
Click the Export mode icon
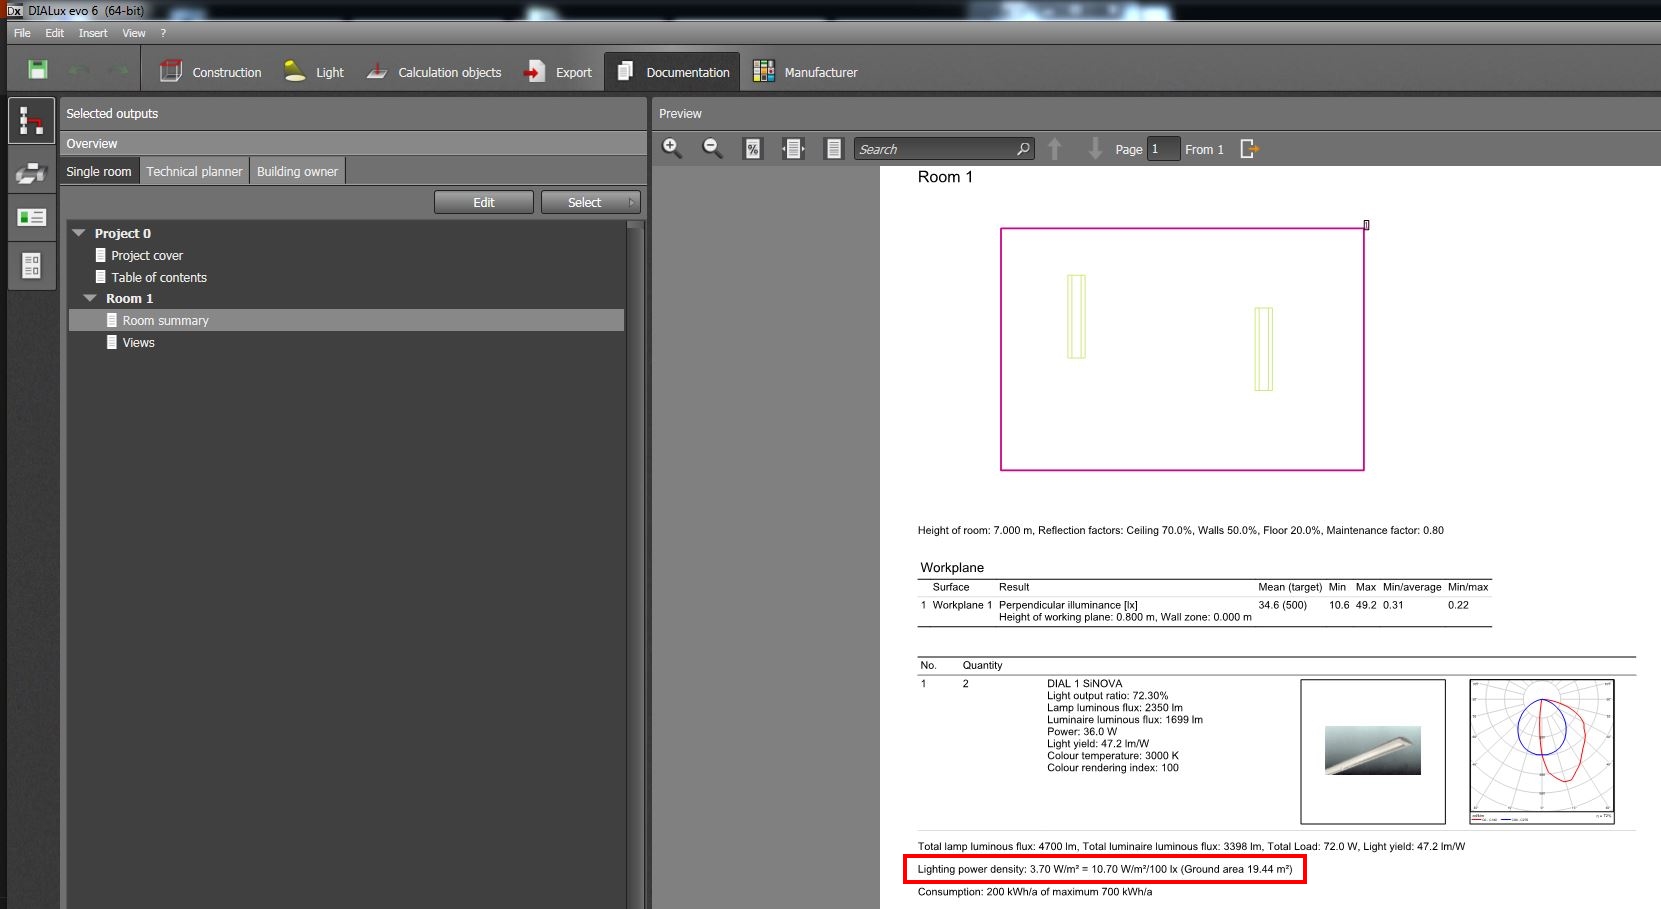coord(558,71)
